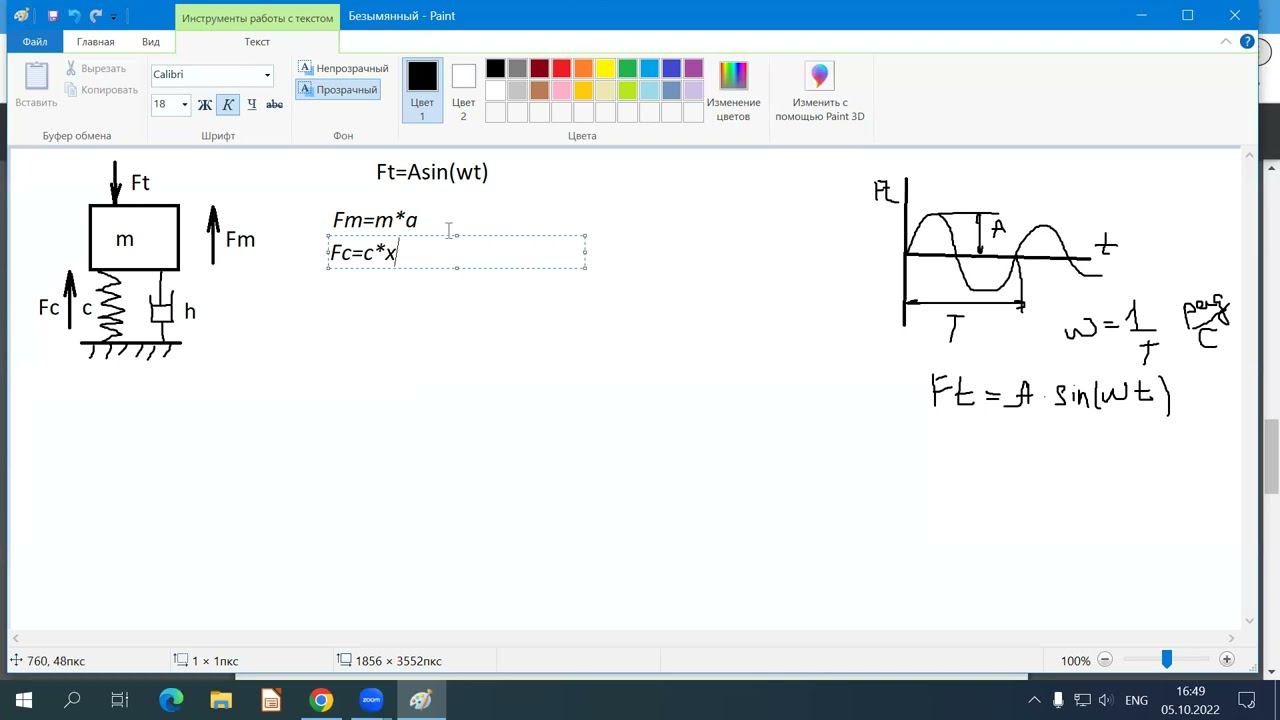Click the Paint icon on the taskbar

pyautogui.click(x=421, y=700)
